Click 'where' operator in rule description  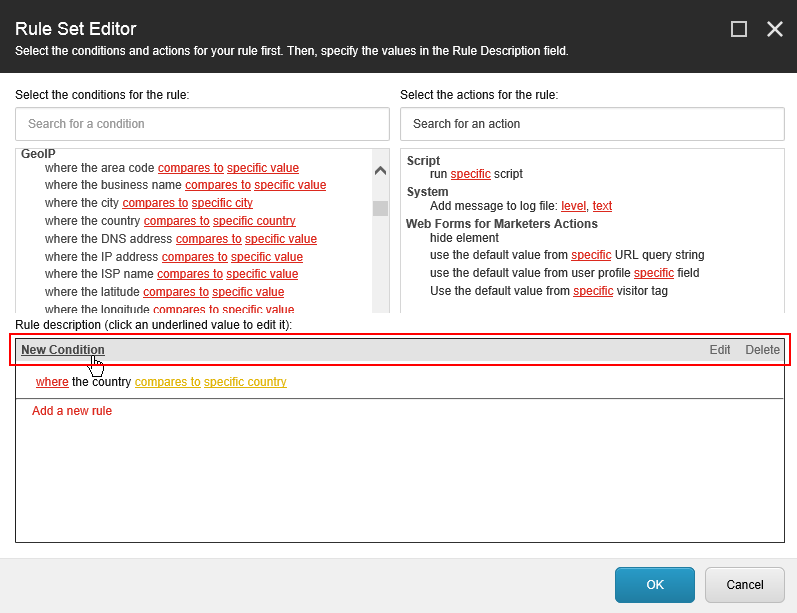pos(52,382)
